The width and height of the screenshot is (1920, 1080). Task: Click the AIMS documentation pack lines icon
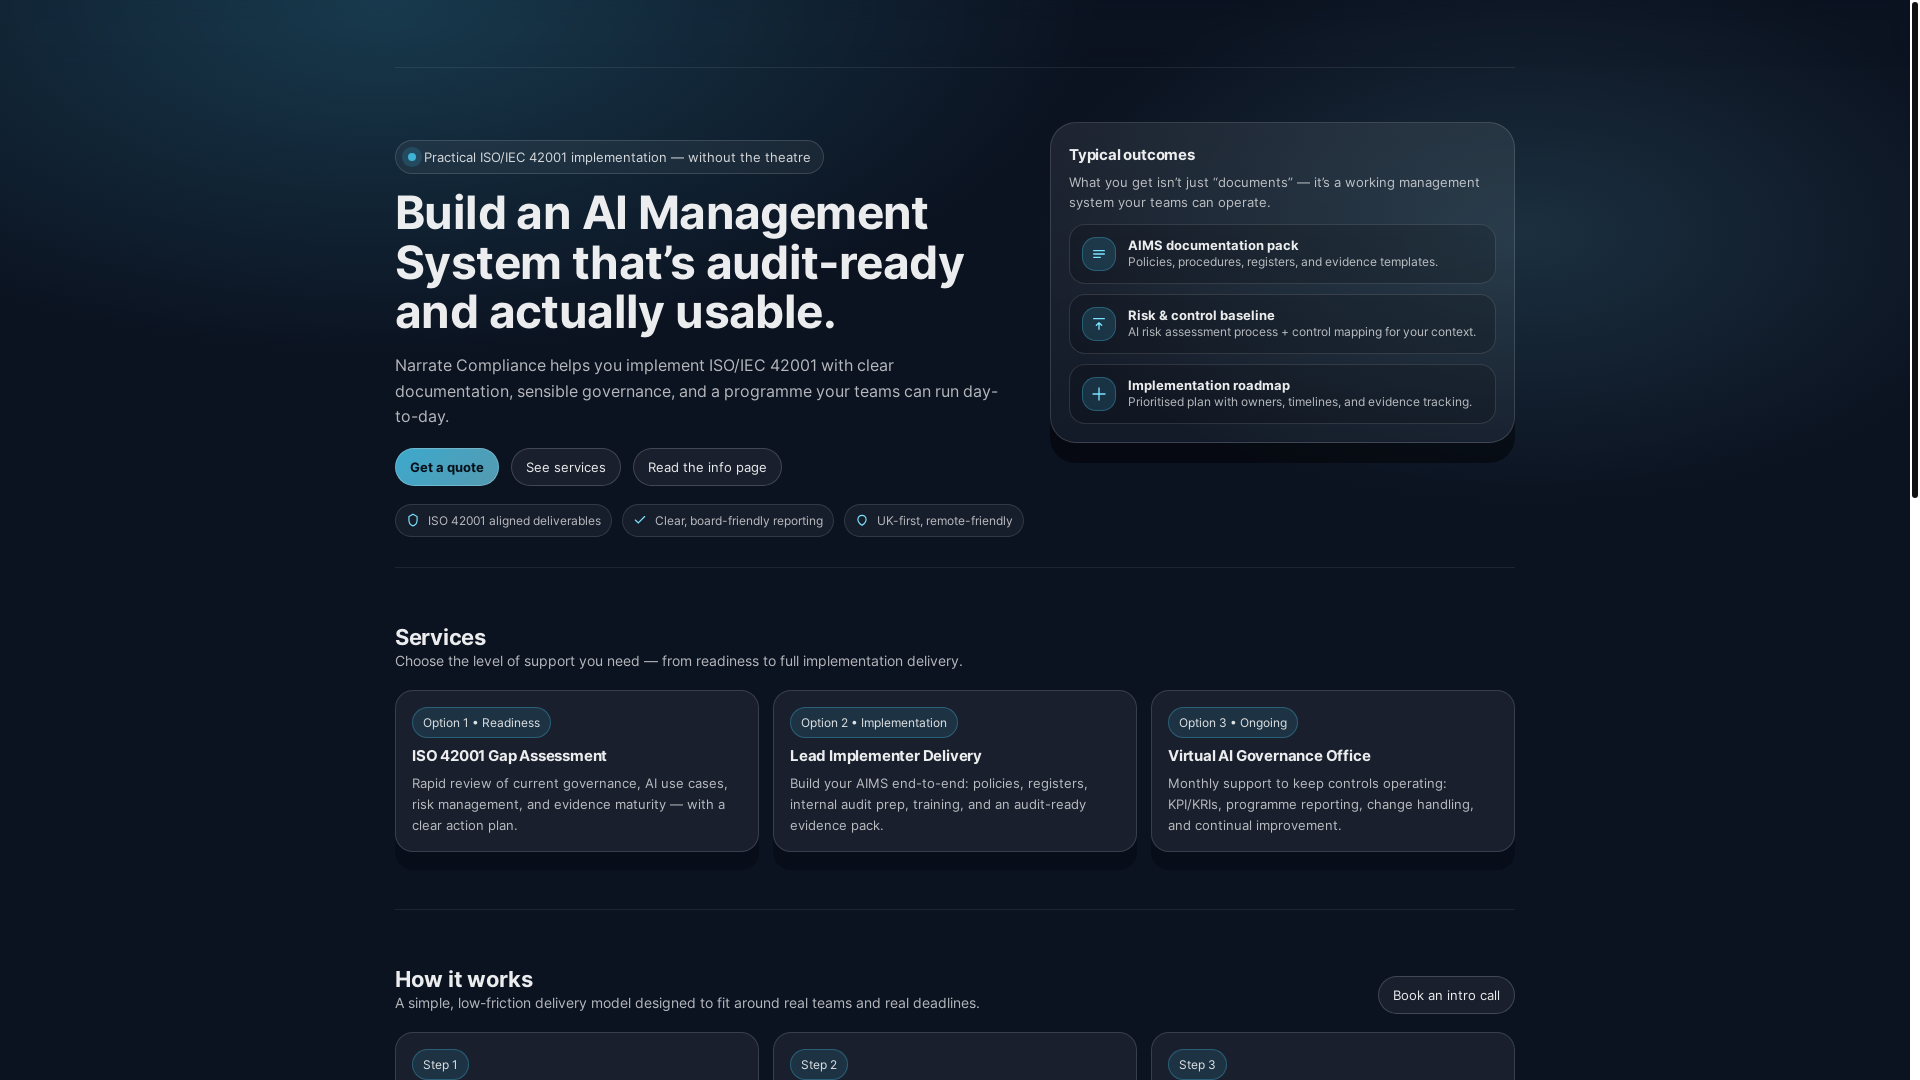click(1098, 254)
